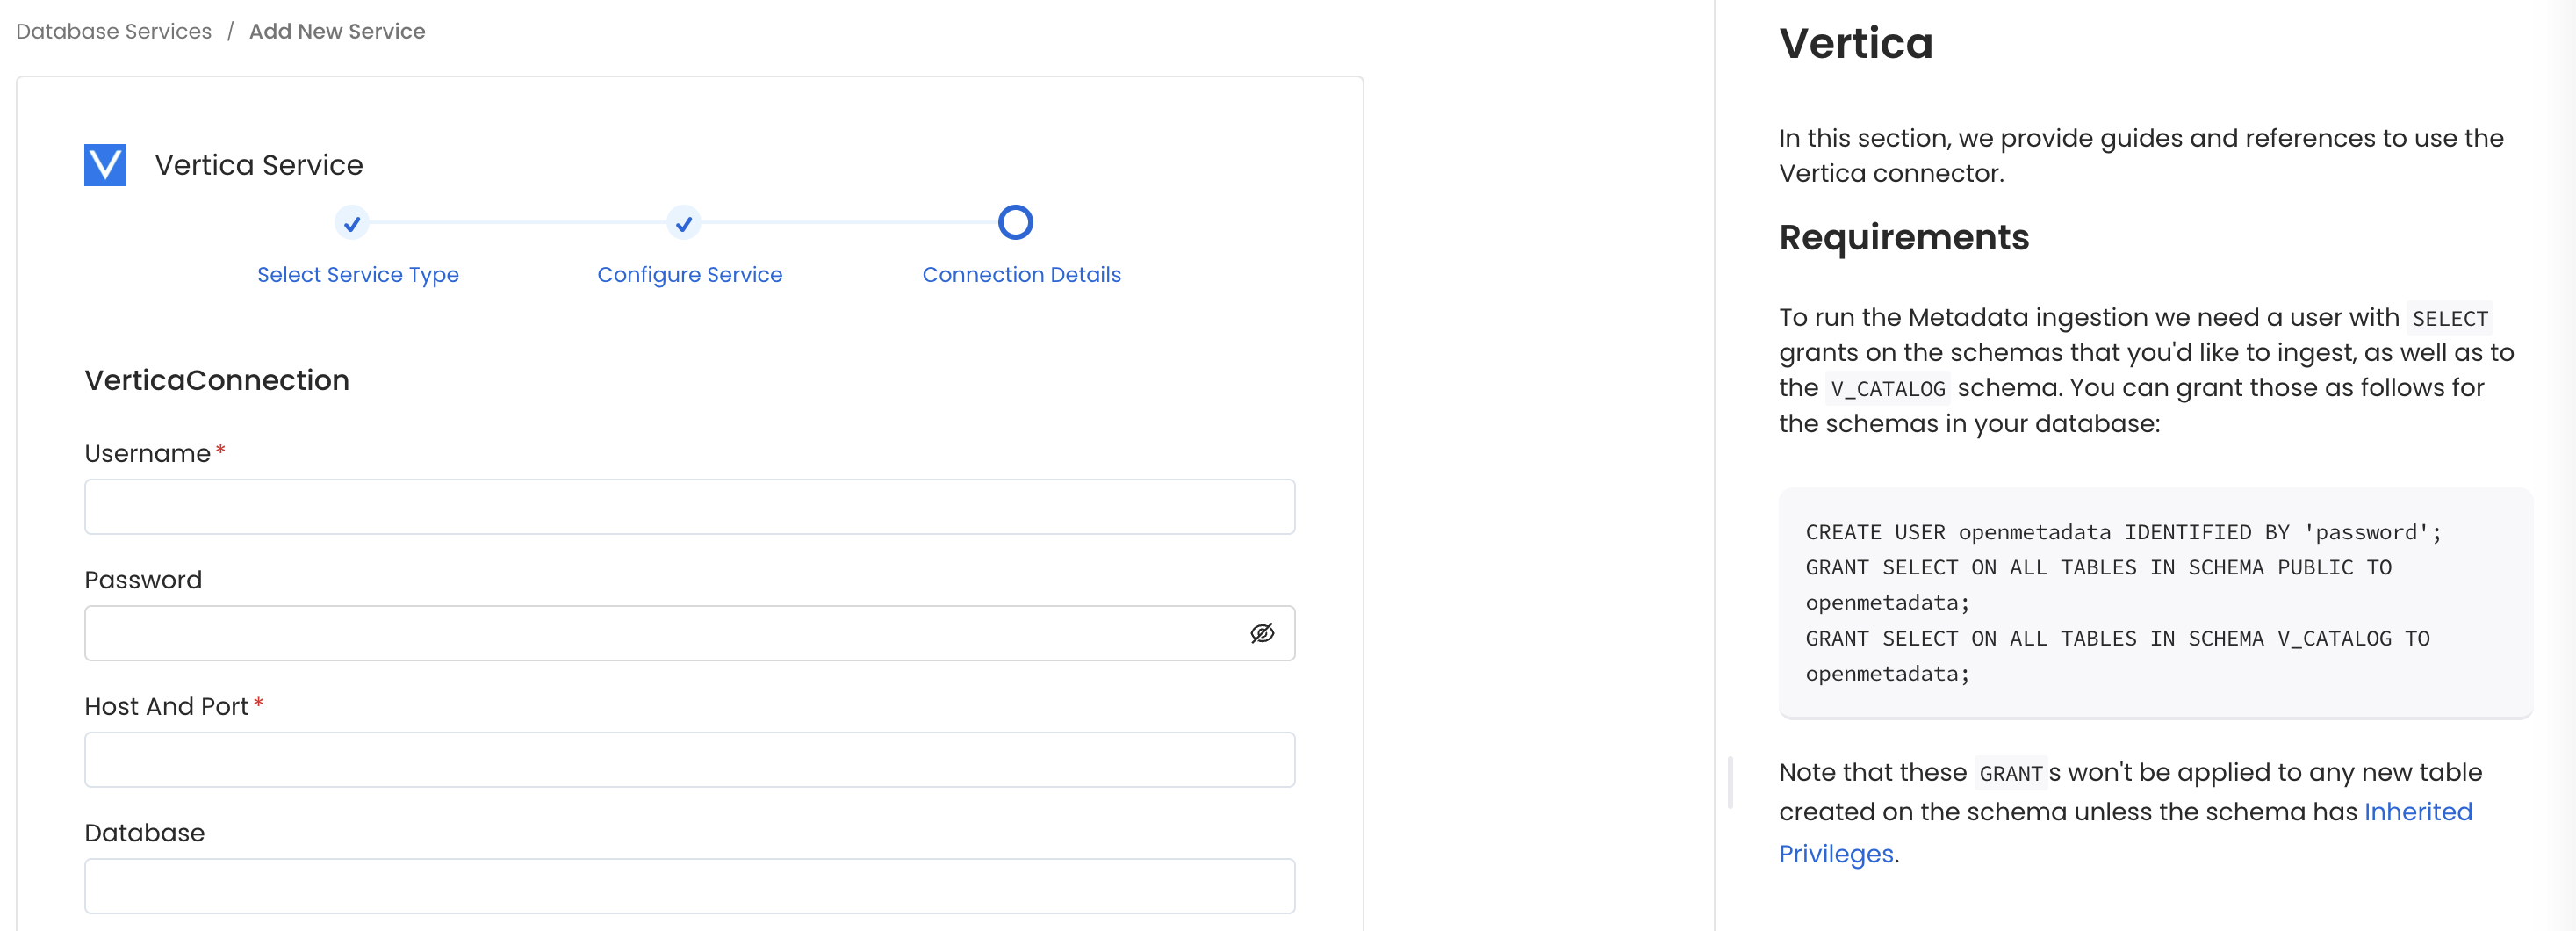2576x931 pixels.
Task: Click the Host And Port input field
Action: point(690,759)
